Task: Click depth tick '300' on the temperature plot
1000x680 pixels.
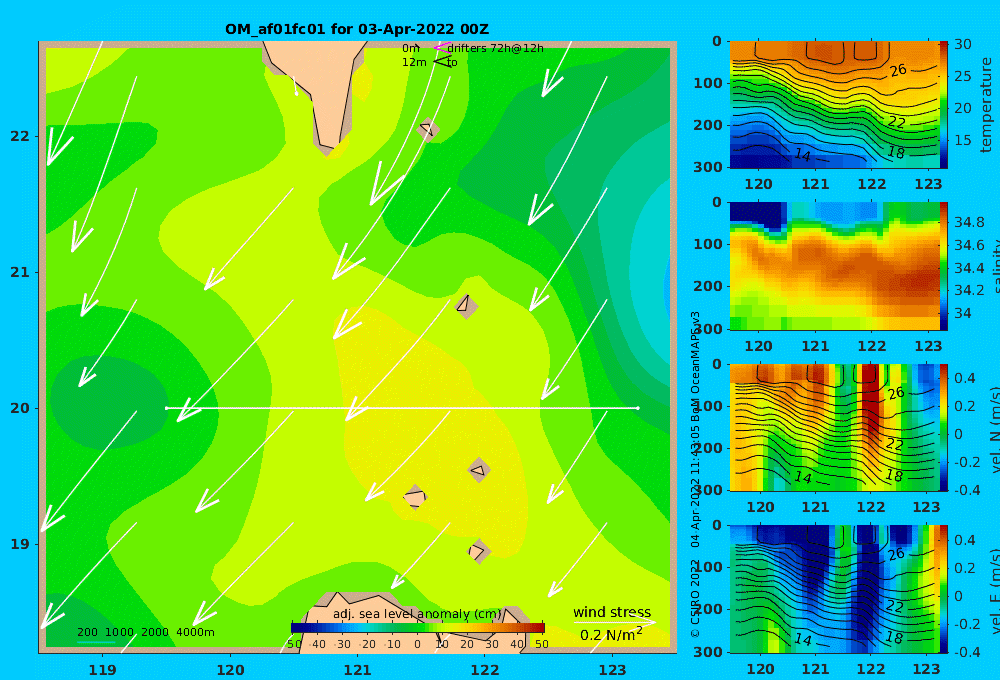Action: tap(708, 166)
